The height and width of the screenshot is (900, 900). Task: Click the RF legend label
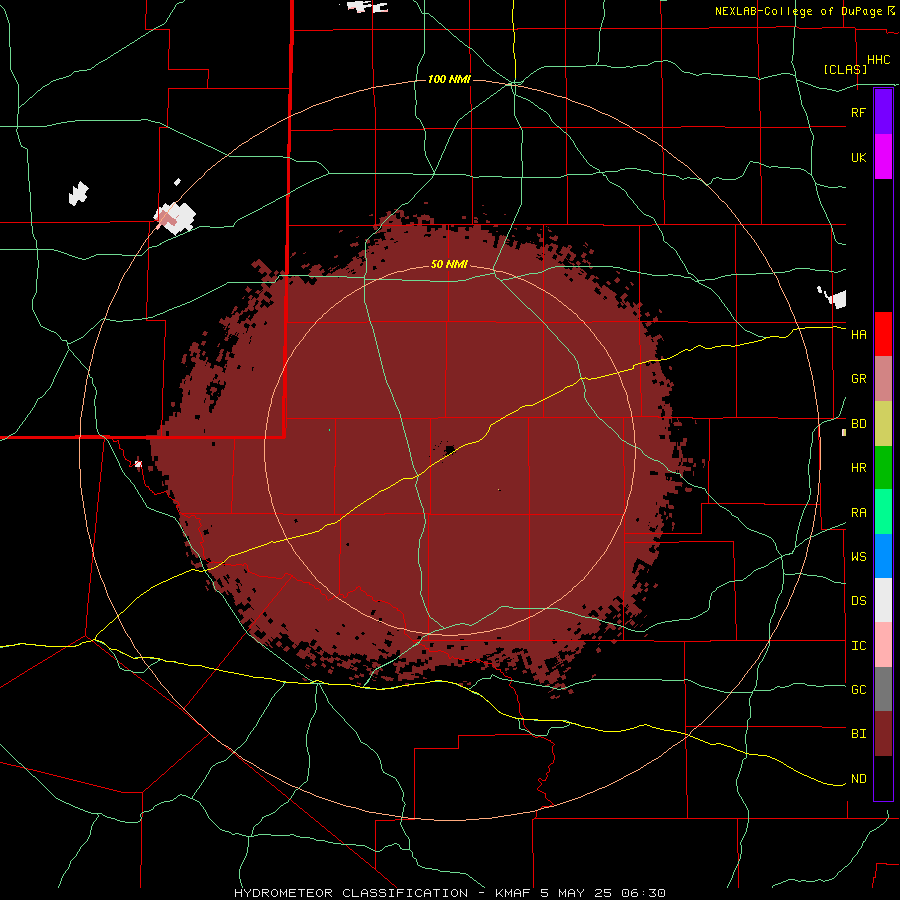point(858,112)
